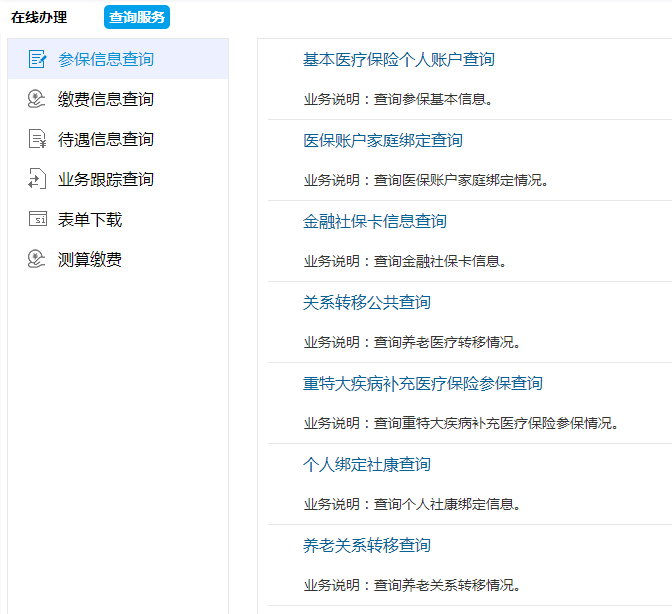
Task: Open 医保账户家庭绑定查询 link
Action: pyautogui.click(x=383, y=140)
